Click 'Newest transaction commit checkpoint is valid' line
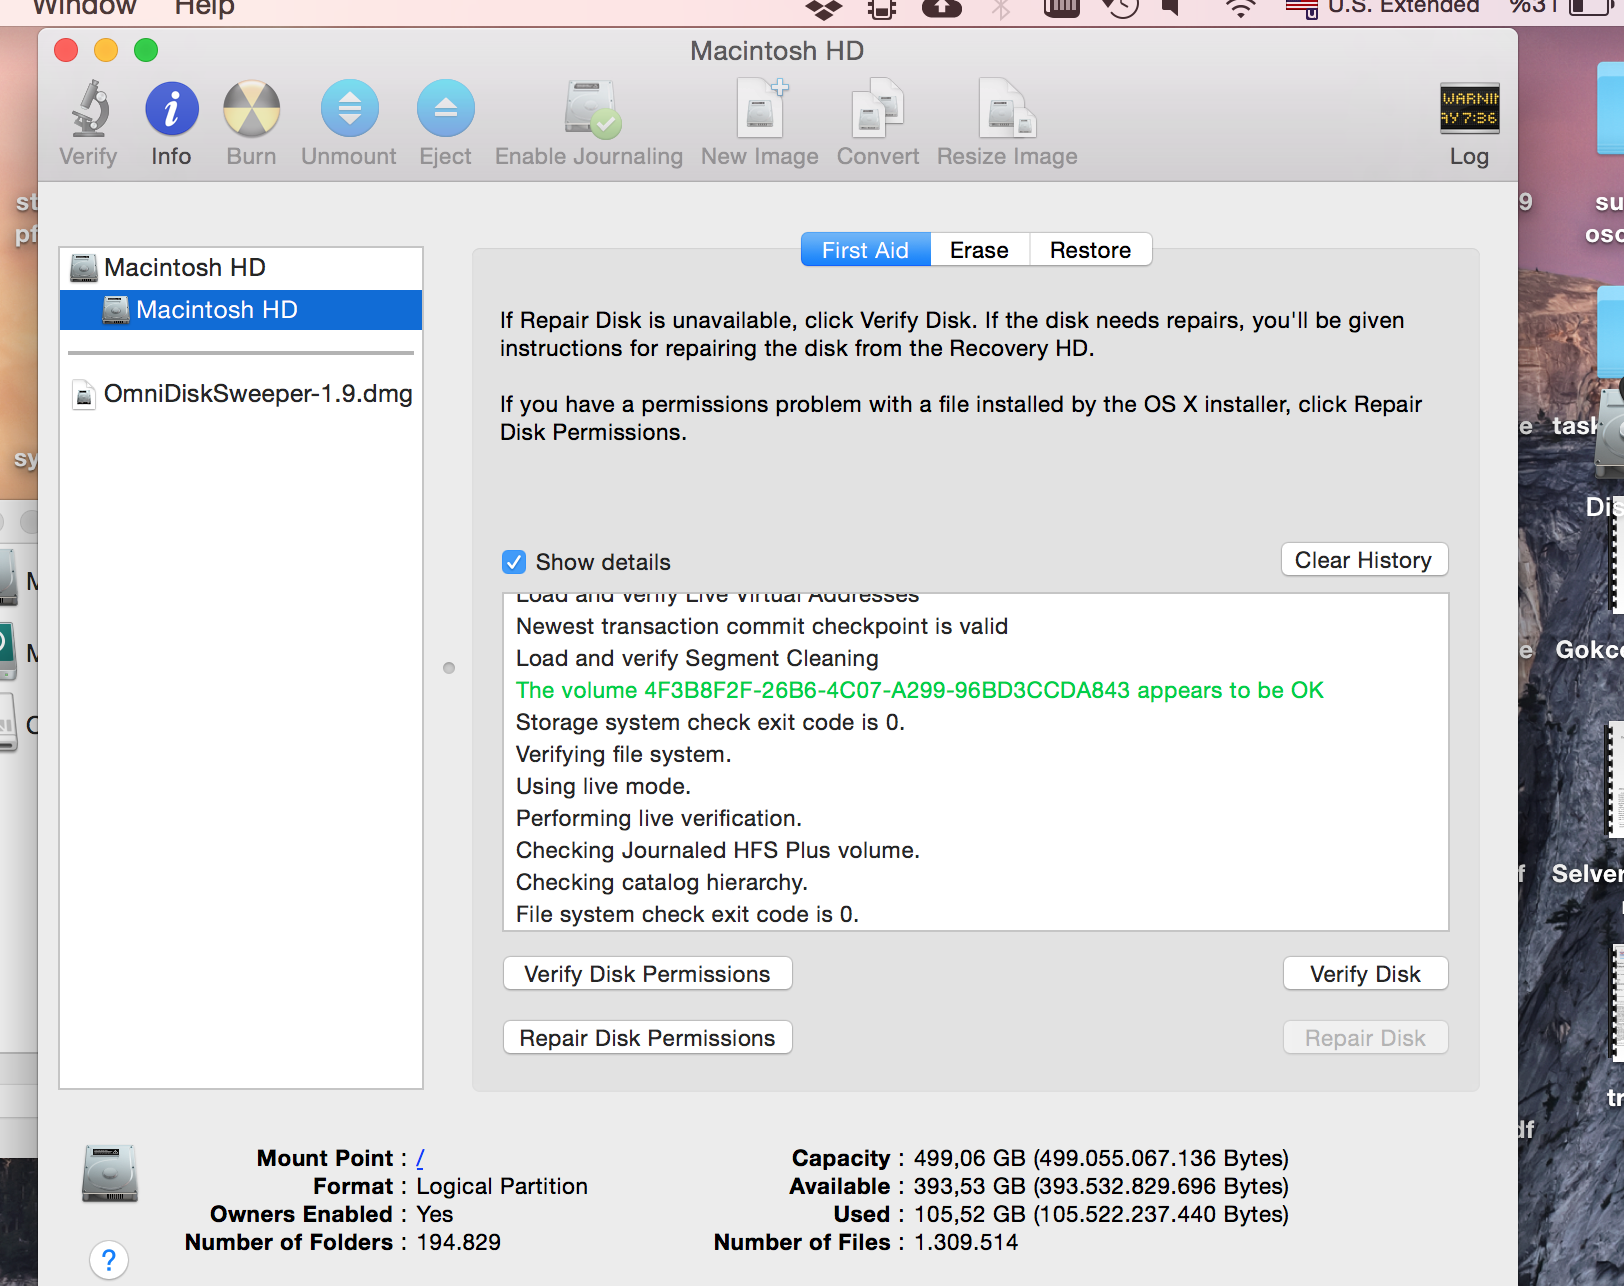 click(x=762, y=626)
